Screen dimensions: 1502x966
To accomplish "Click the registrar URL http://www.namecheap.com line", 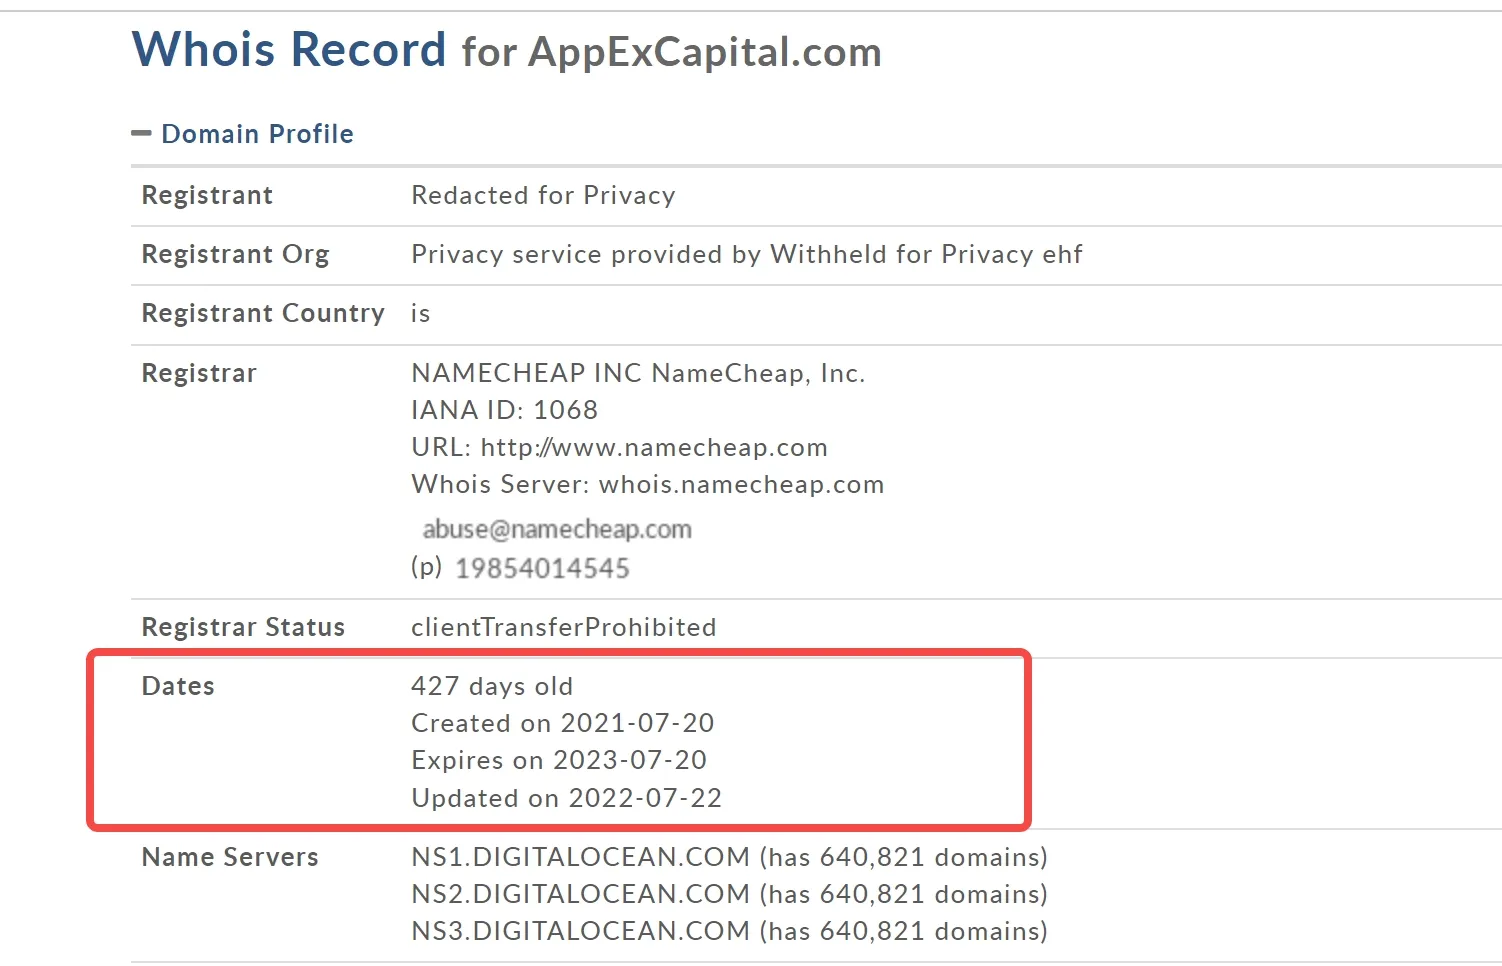I will pyautogui.click(x=620, y=447).
